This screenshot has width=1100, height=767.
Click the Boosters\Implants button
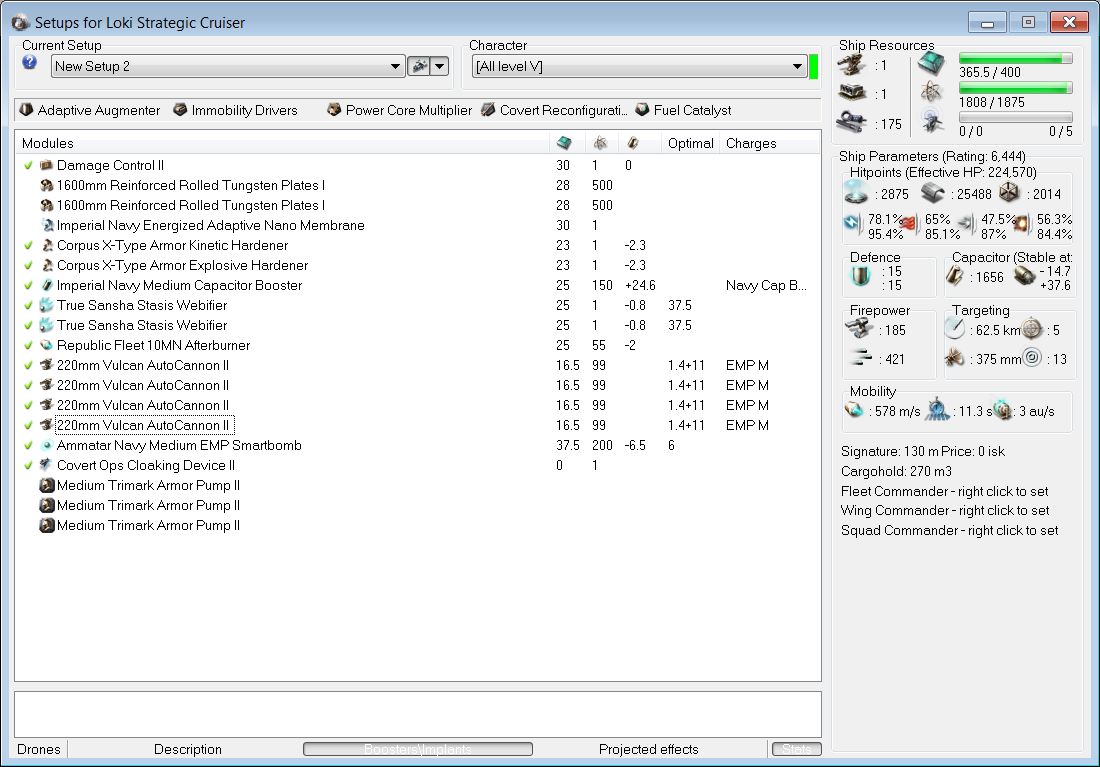(x=417, y=749)
